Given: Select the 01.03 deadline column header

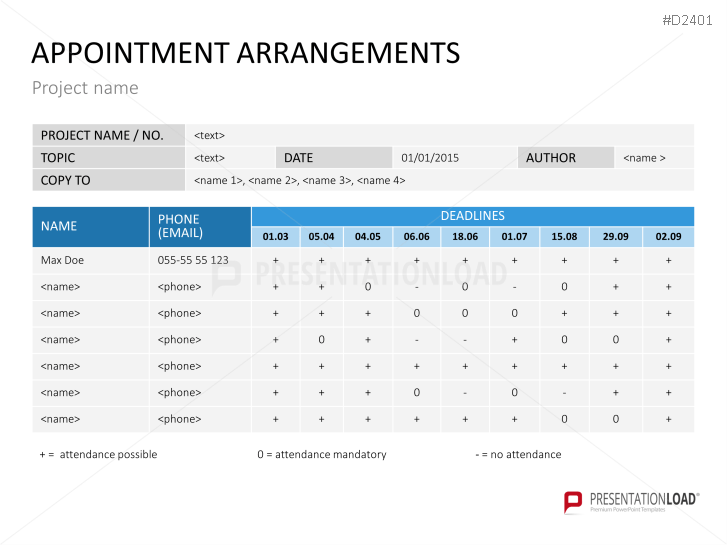Looking at the screenshot, I should (275, 237).
